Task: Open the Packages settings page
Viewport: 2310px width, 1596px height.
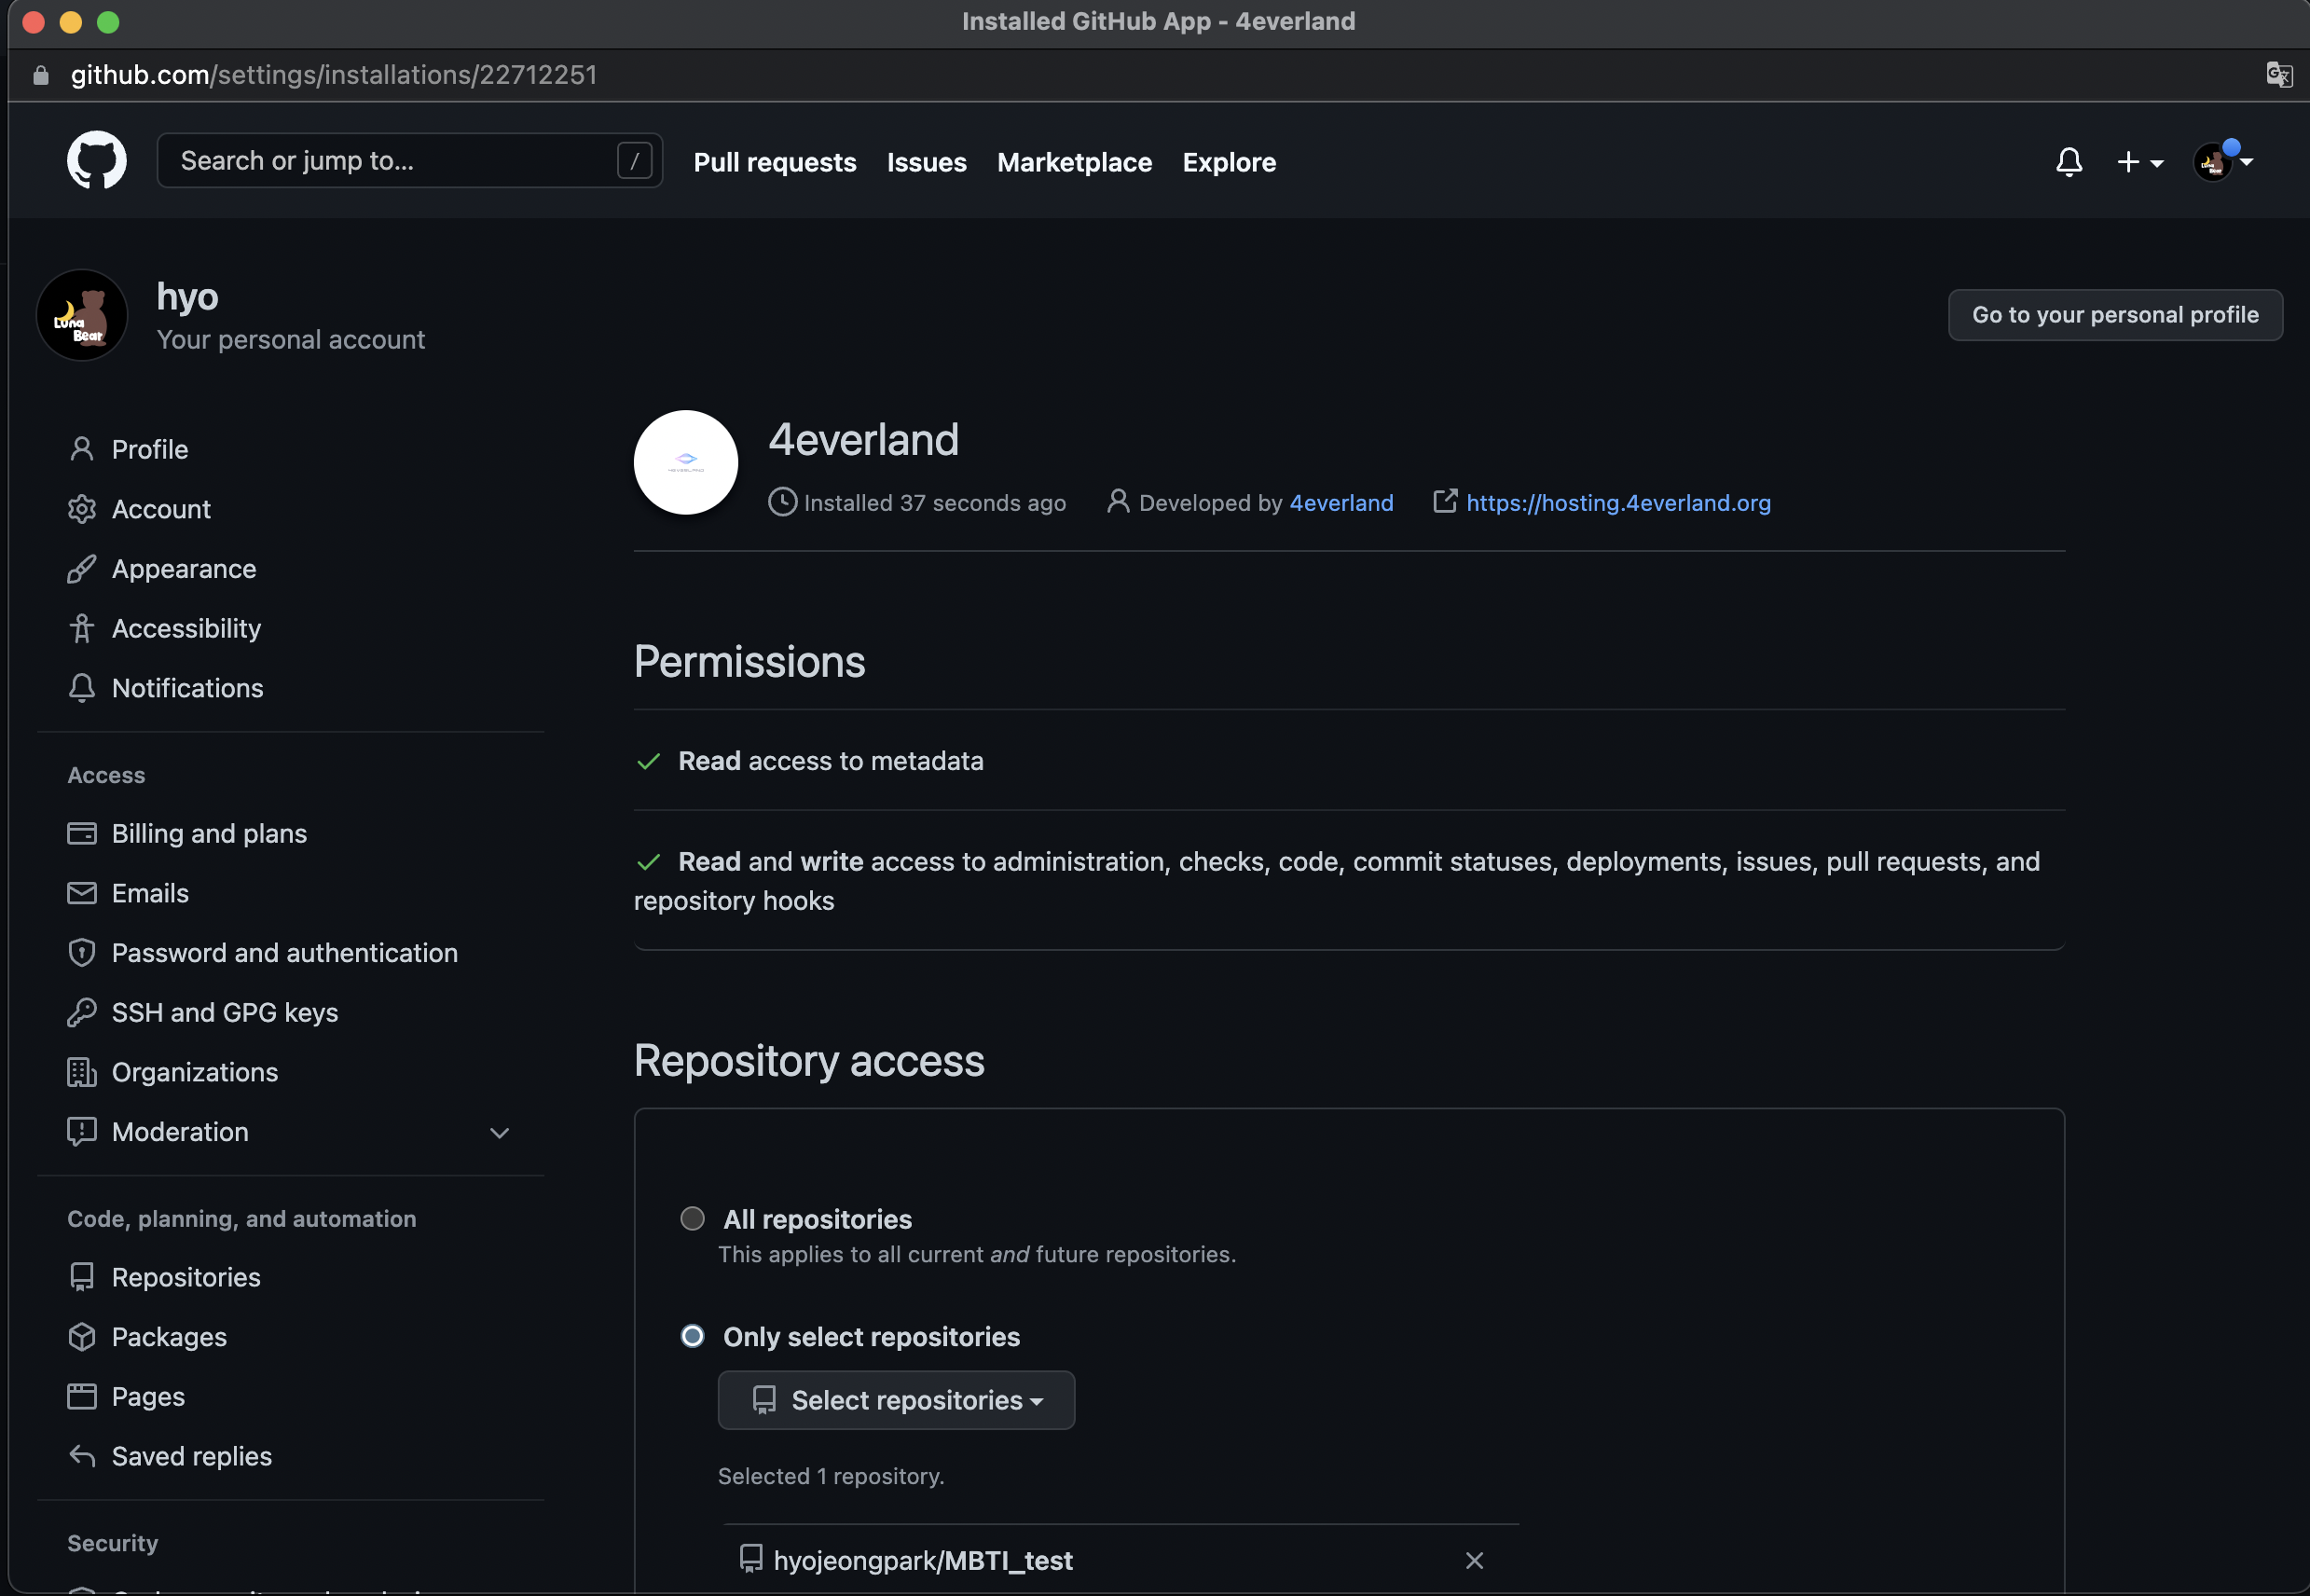Action: (x=169, y=1337)
